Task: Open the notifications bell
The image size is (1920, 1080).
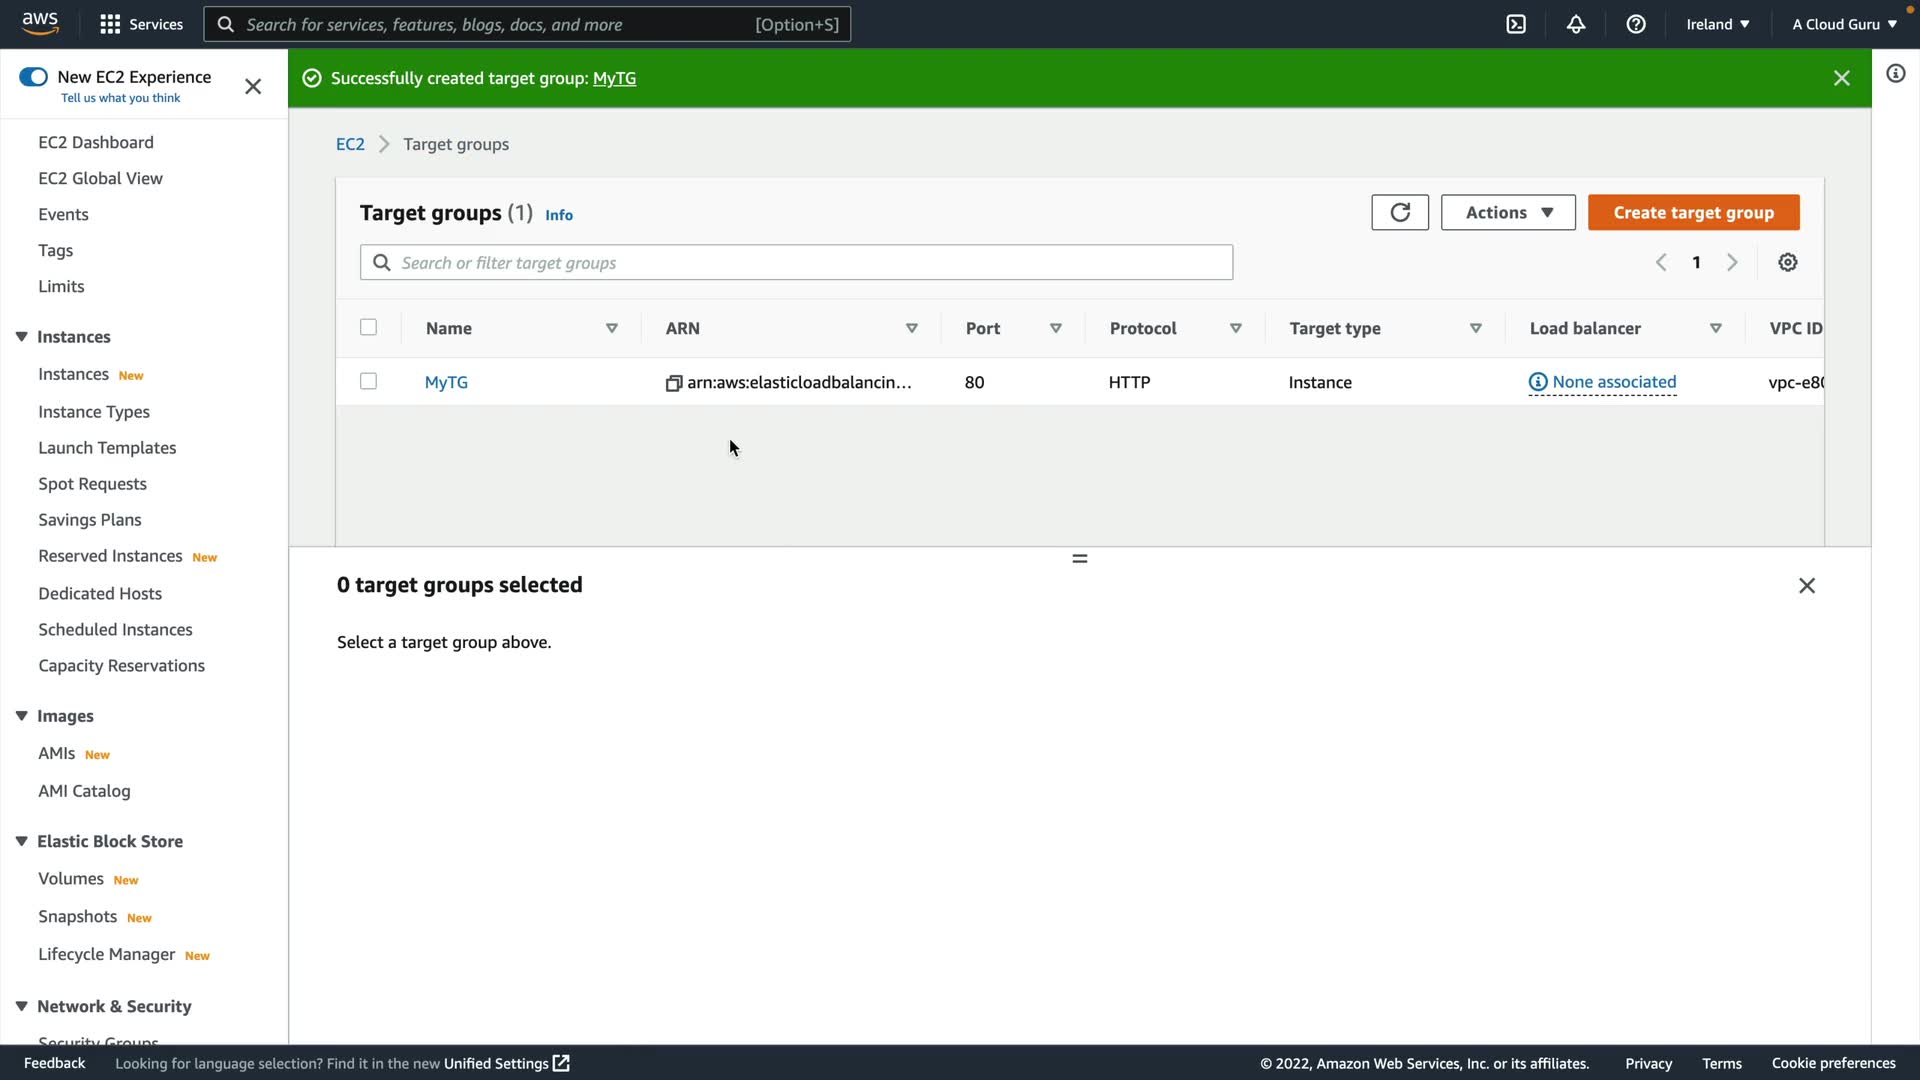Action: tap(1576, 24)
